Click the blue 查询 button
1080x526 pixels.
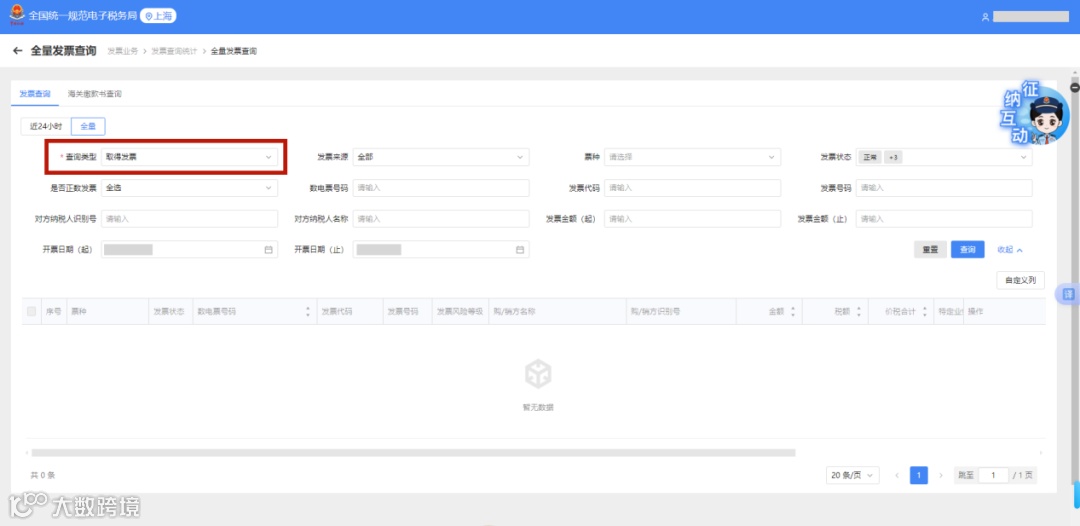pyautogui.click(x=968, y=250)
